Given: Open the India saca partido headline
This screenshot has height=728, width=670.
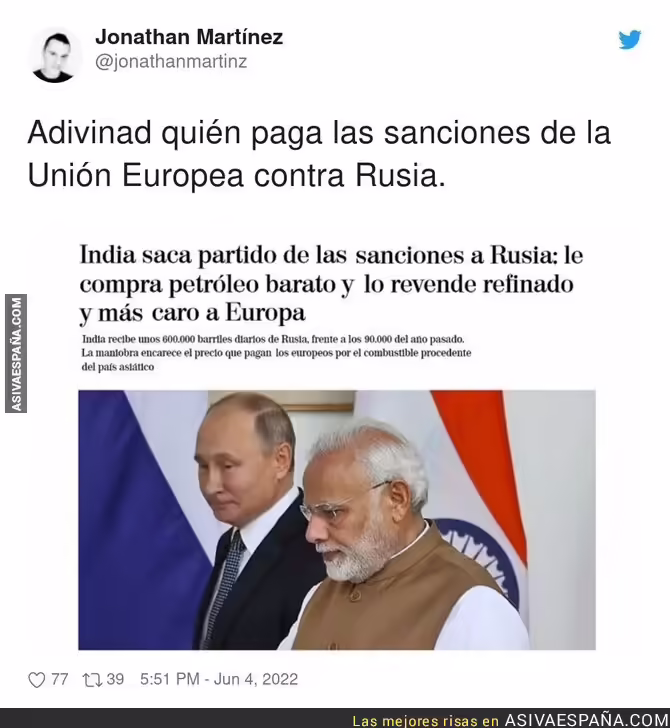Looking at the screenshot, I should 331,283.
